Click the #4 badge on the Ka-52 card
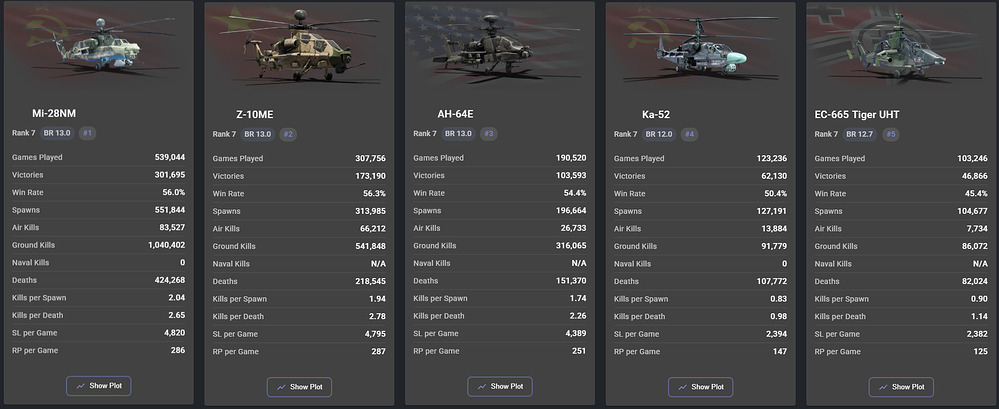This screenshot has width=999, height=409. [x=690, y=134]
